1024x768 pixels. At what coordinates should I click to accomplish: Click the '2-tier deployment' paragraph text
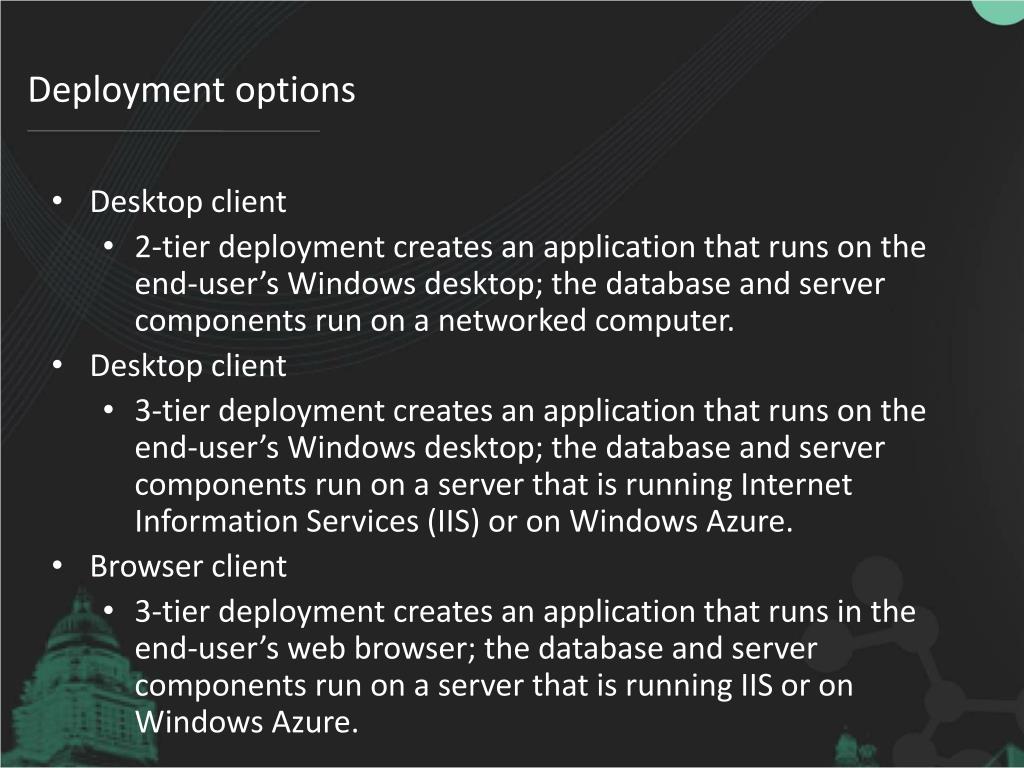(x=530, y=284)
